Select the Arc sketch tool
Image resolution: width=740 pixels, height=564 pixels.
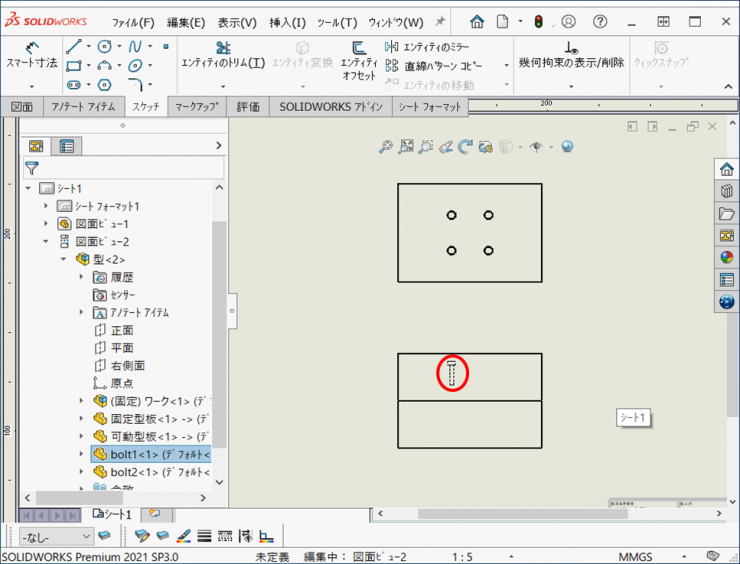click(x=104, y=66)
